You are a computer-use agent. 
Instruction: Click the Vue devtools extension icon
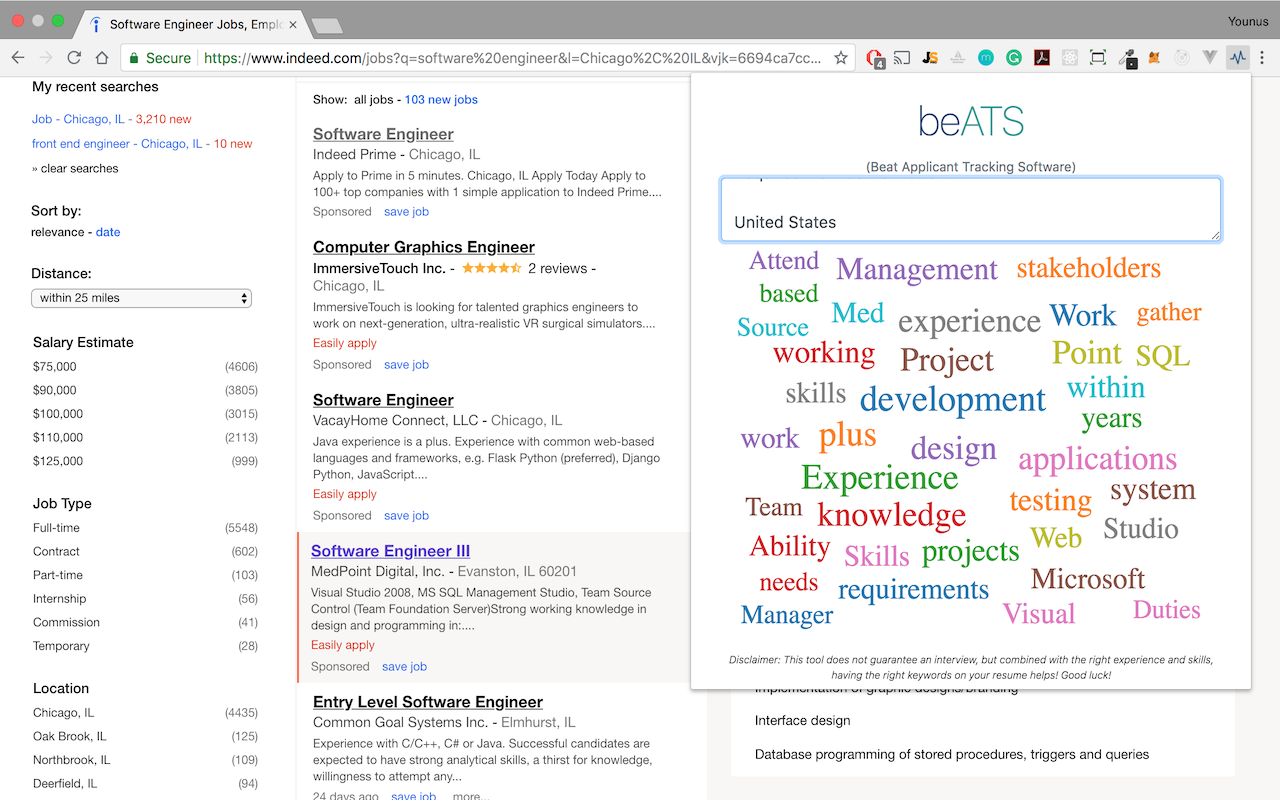[1210, 58]
